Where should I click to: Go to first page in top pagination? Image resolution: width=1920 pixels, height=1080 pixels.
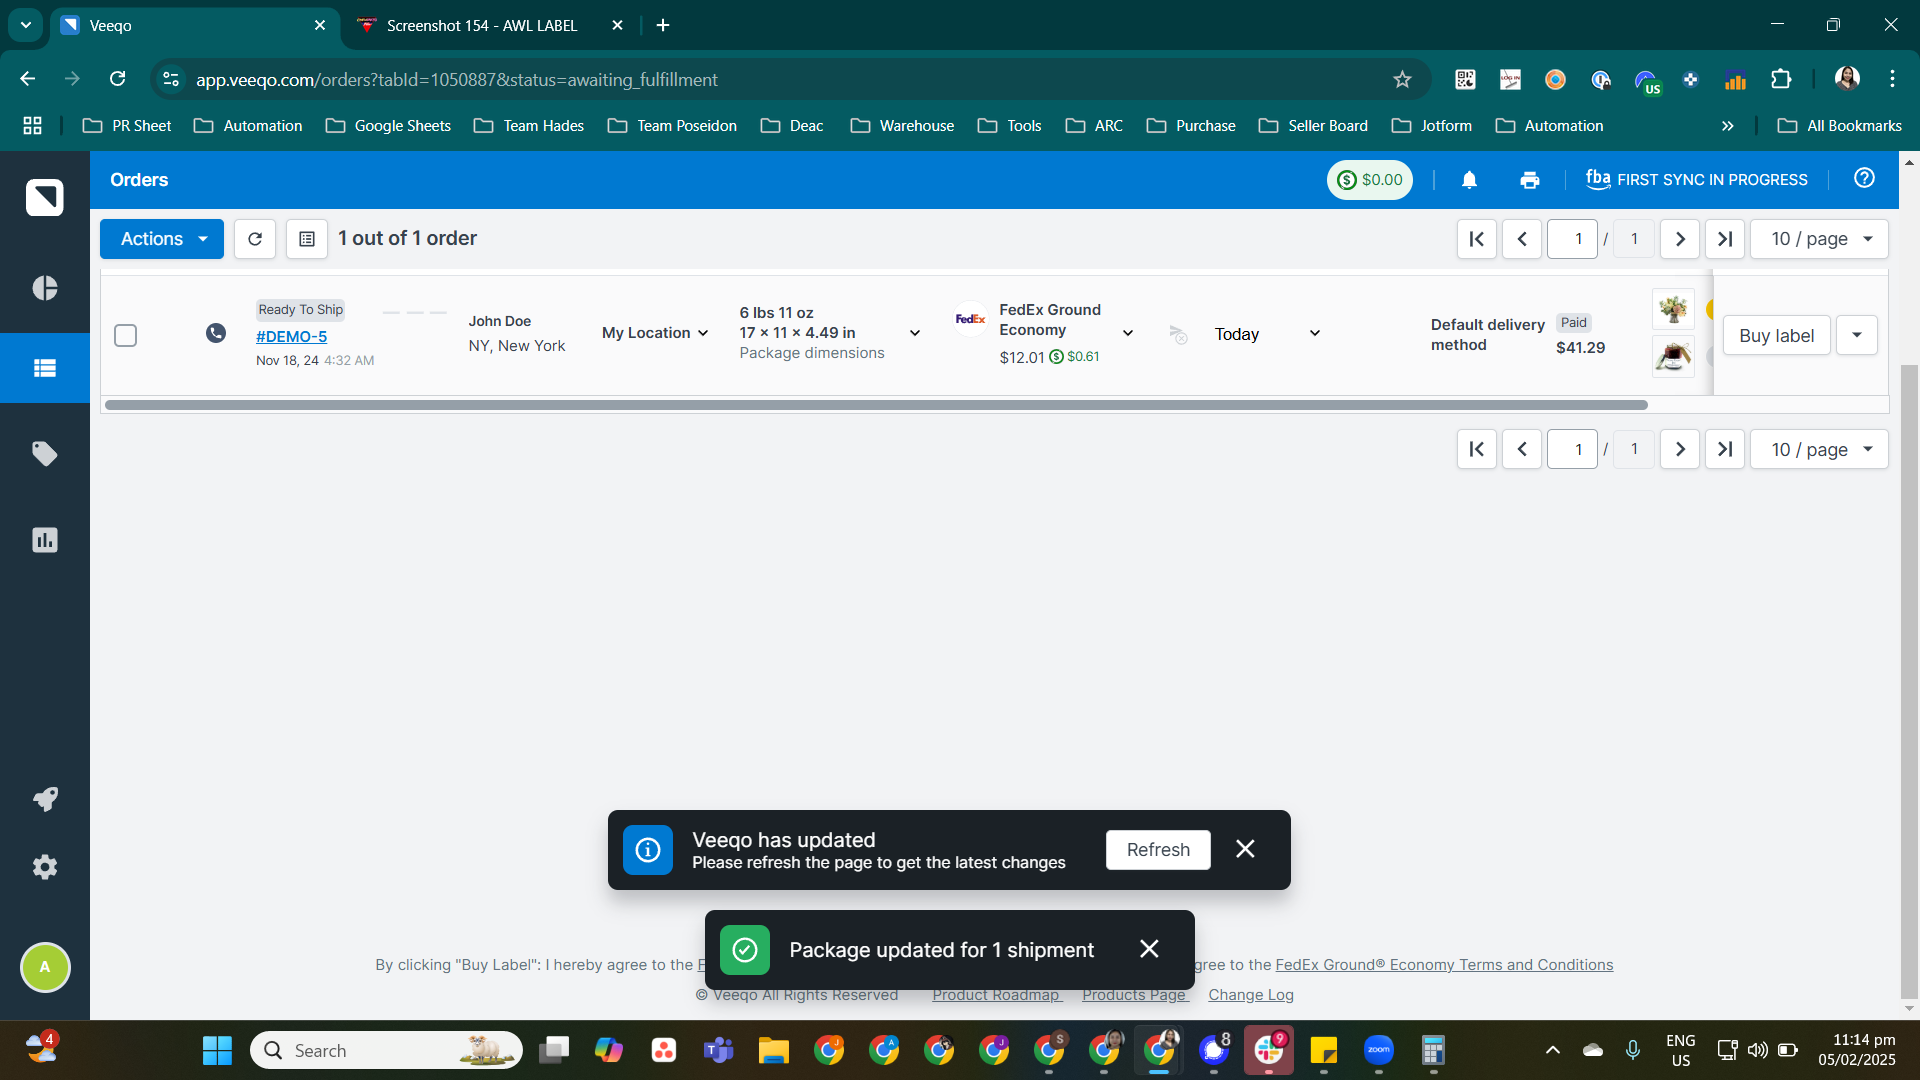pyautogui.click(x=1477, y=239)
